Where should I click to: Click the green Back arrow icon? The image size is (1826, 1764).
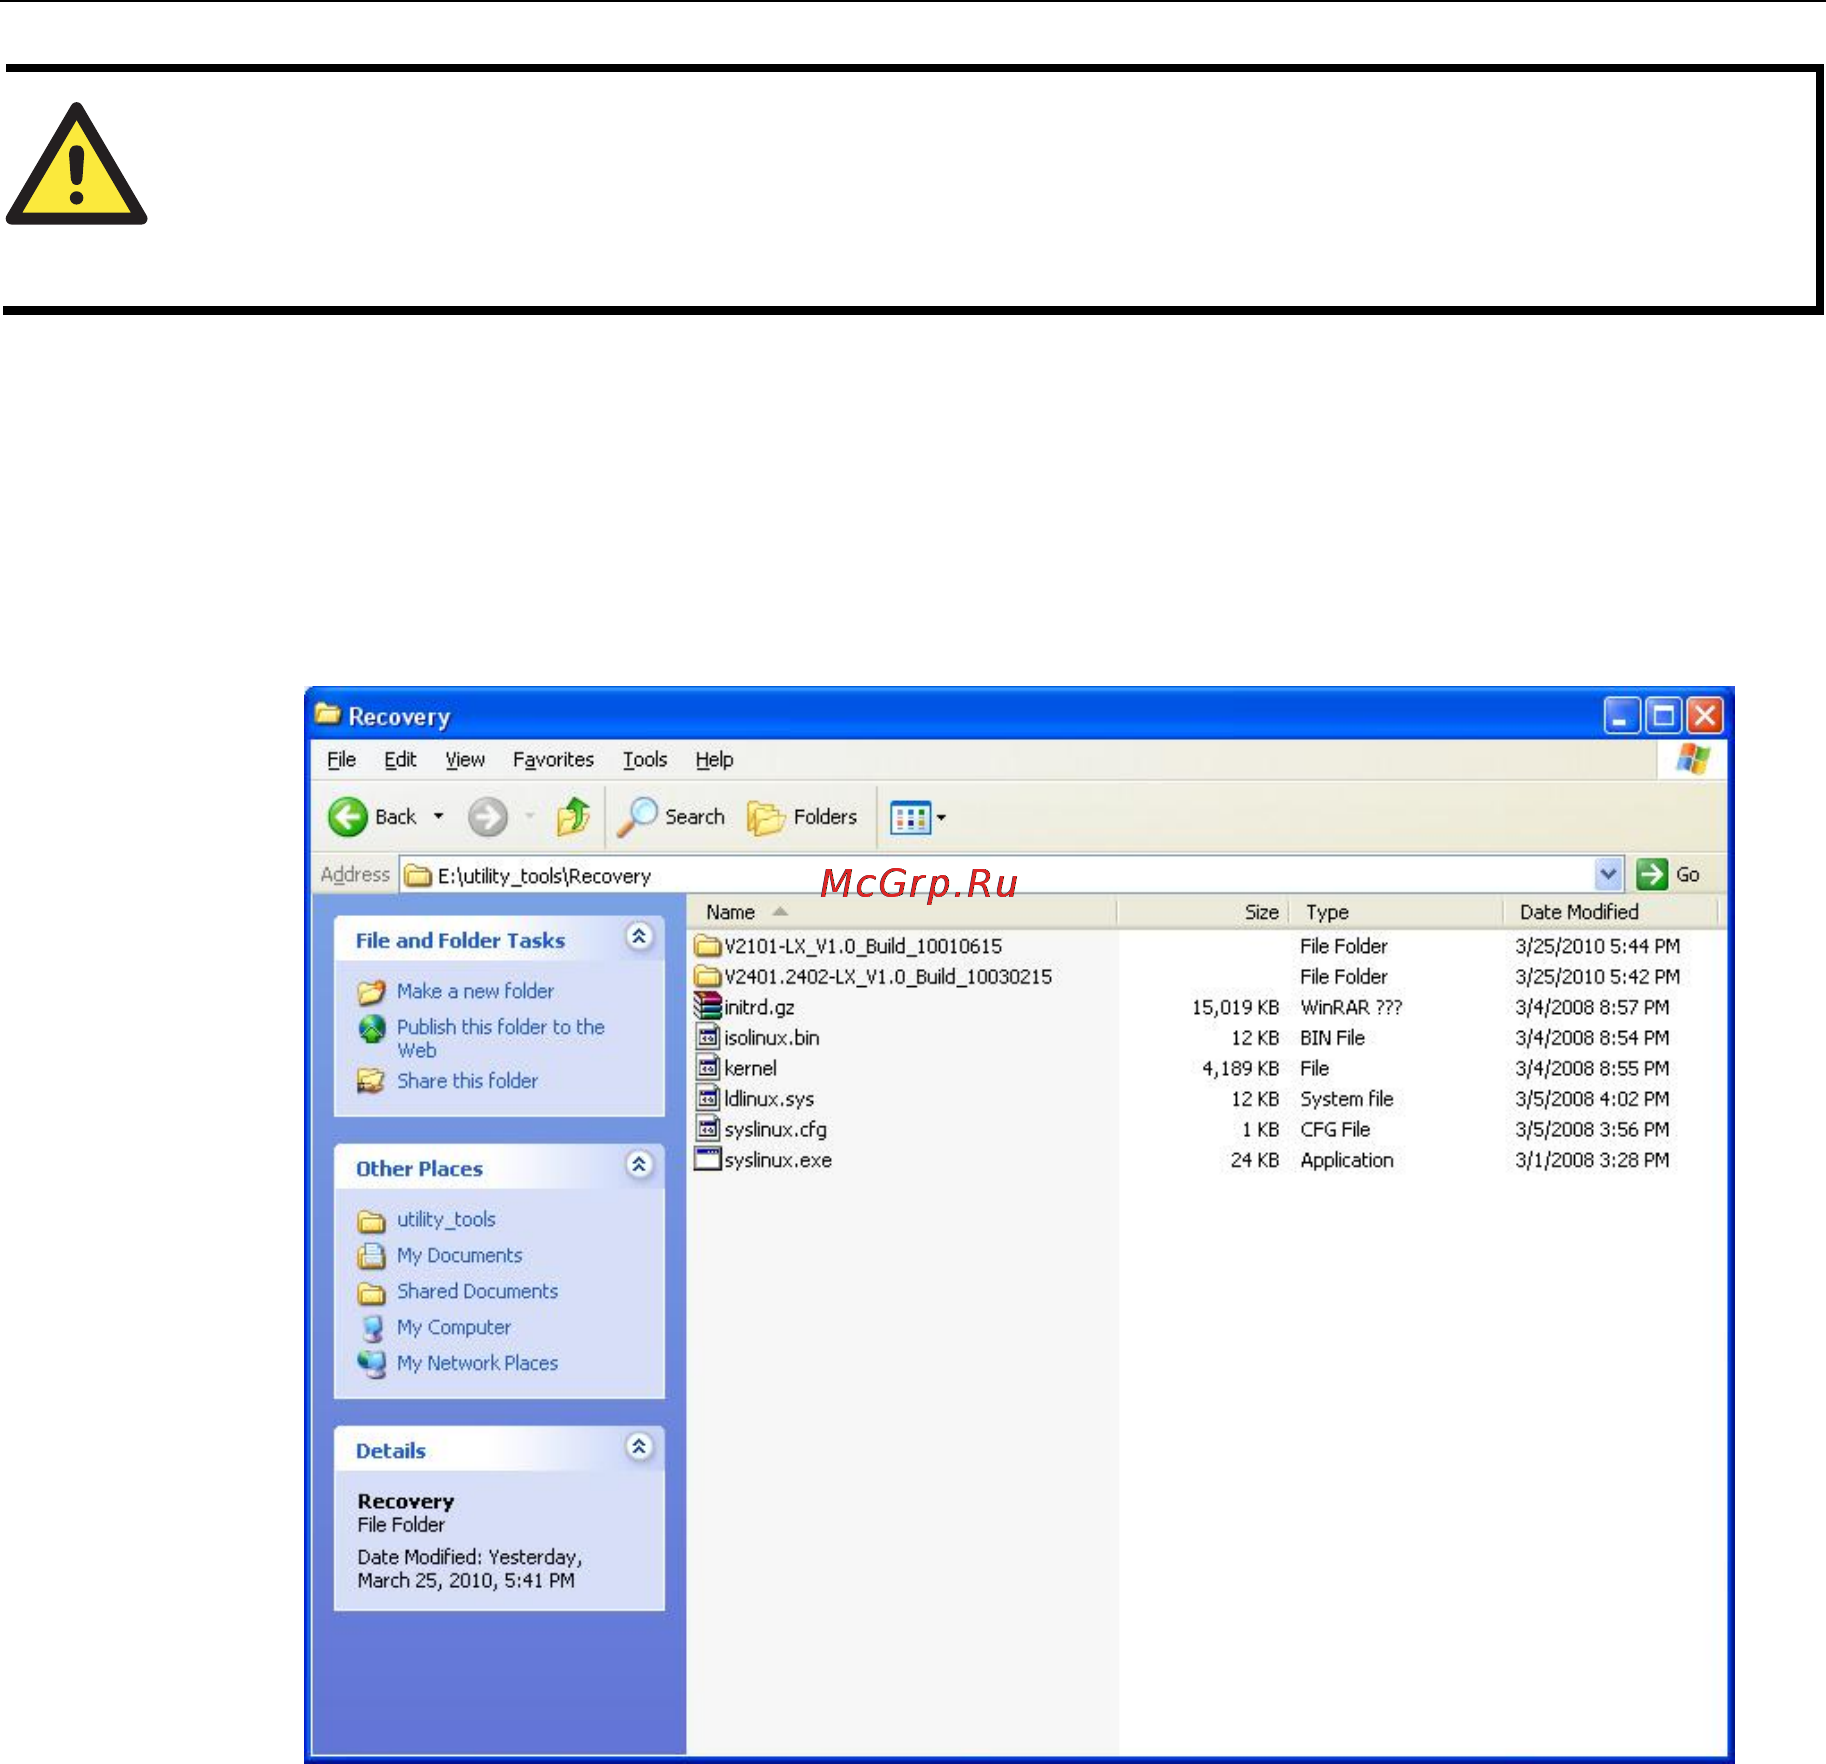[x=348, y=817]
